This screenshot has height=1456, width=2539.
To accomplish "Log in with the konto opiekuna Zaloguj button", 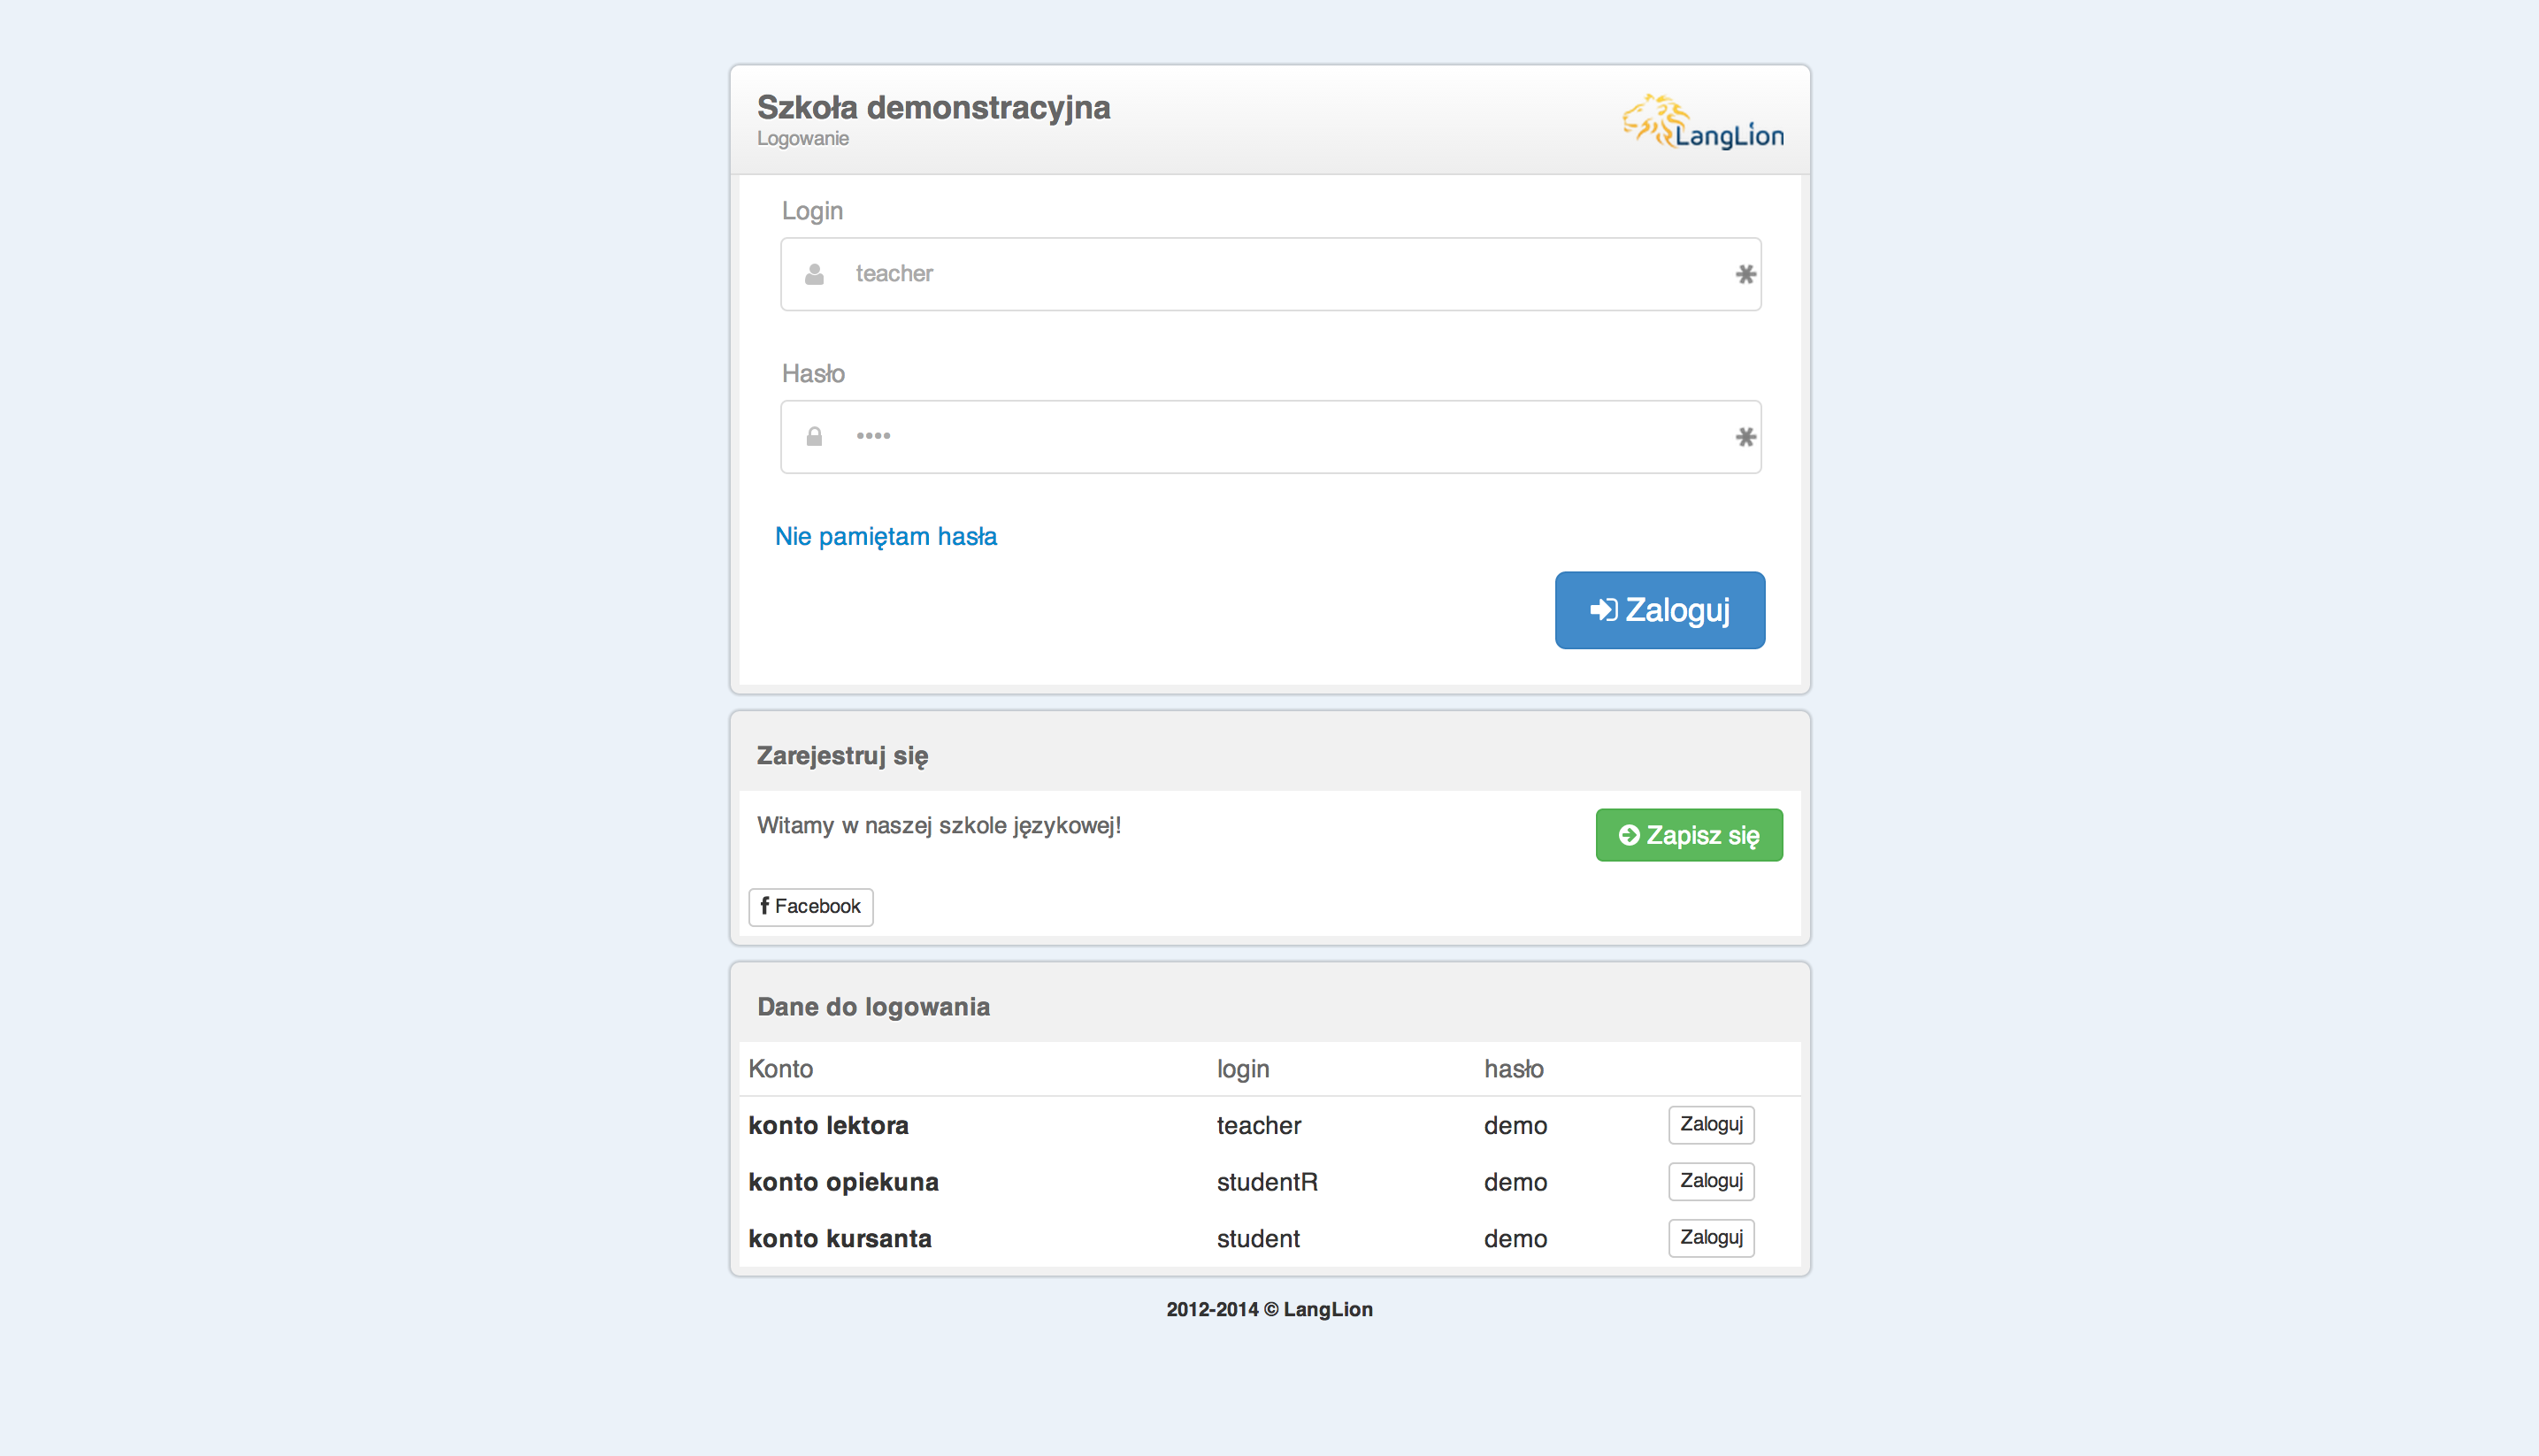I will (x=1710, y=1181).
